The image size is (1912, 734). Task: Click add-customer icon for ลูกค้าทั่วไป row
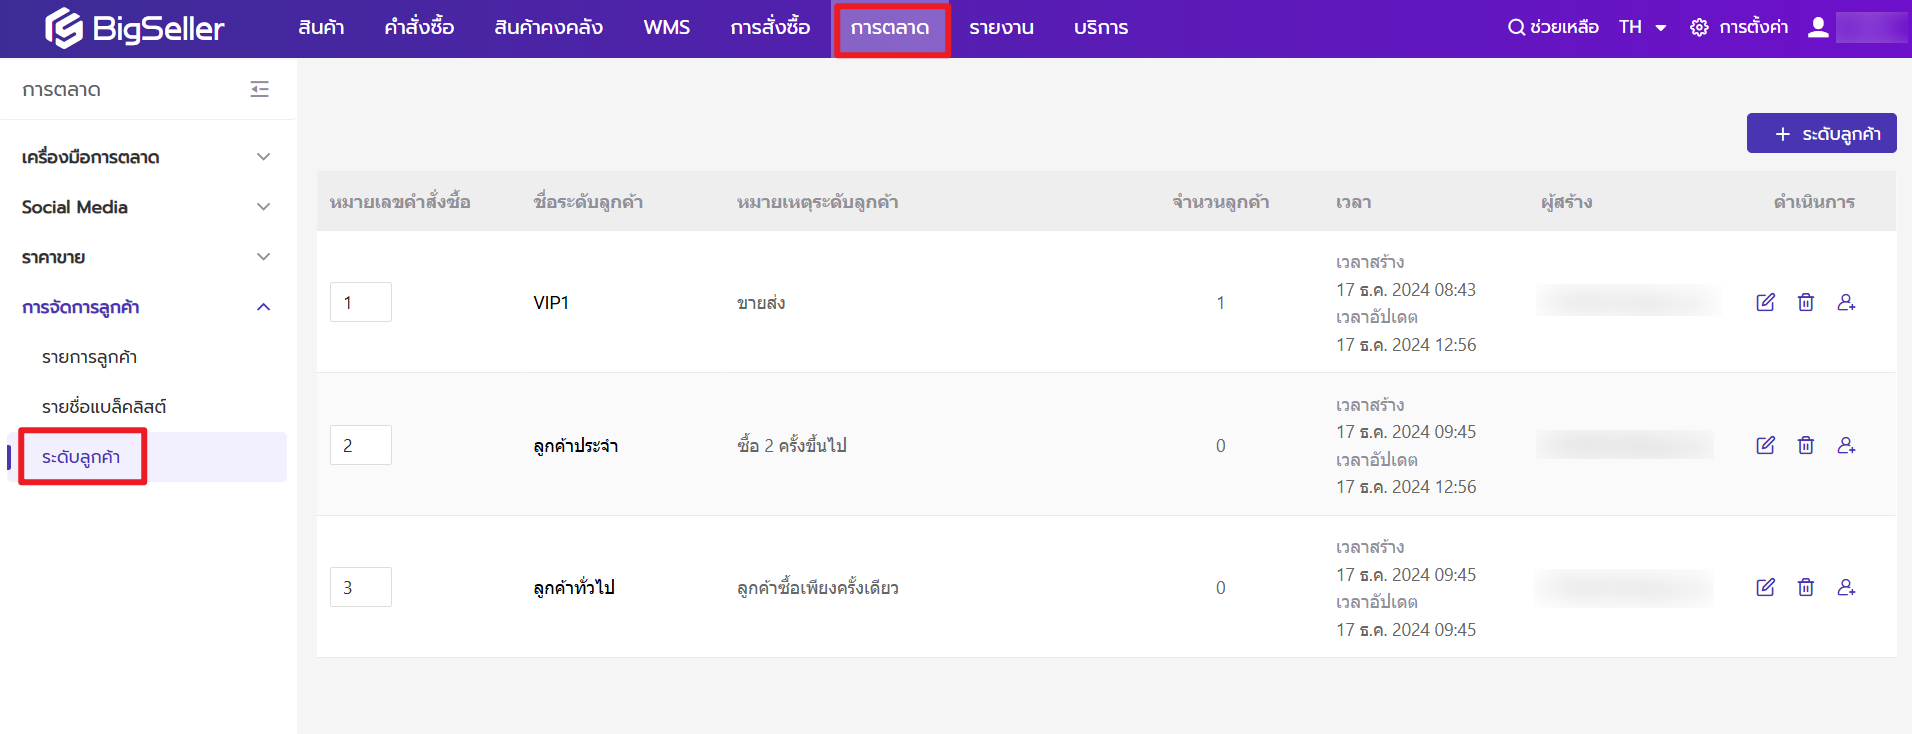pyautogui.click(x=1846, y=587)
